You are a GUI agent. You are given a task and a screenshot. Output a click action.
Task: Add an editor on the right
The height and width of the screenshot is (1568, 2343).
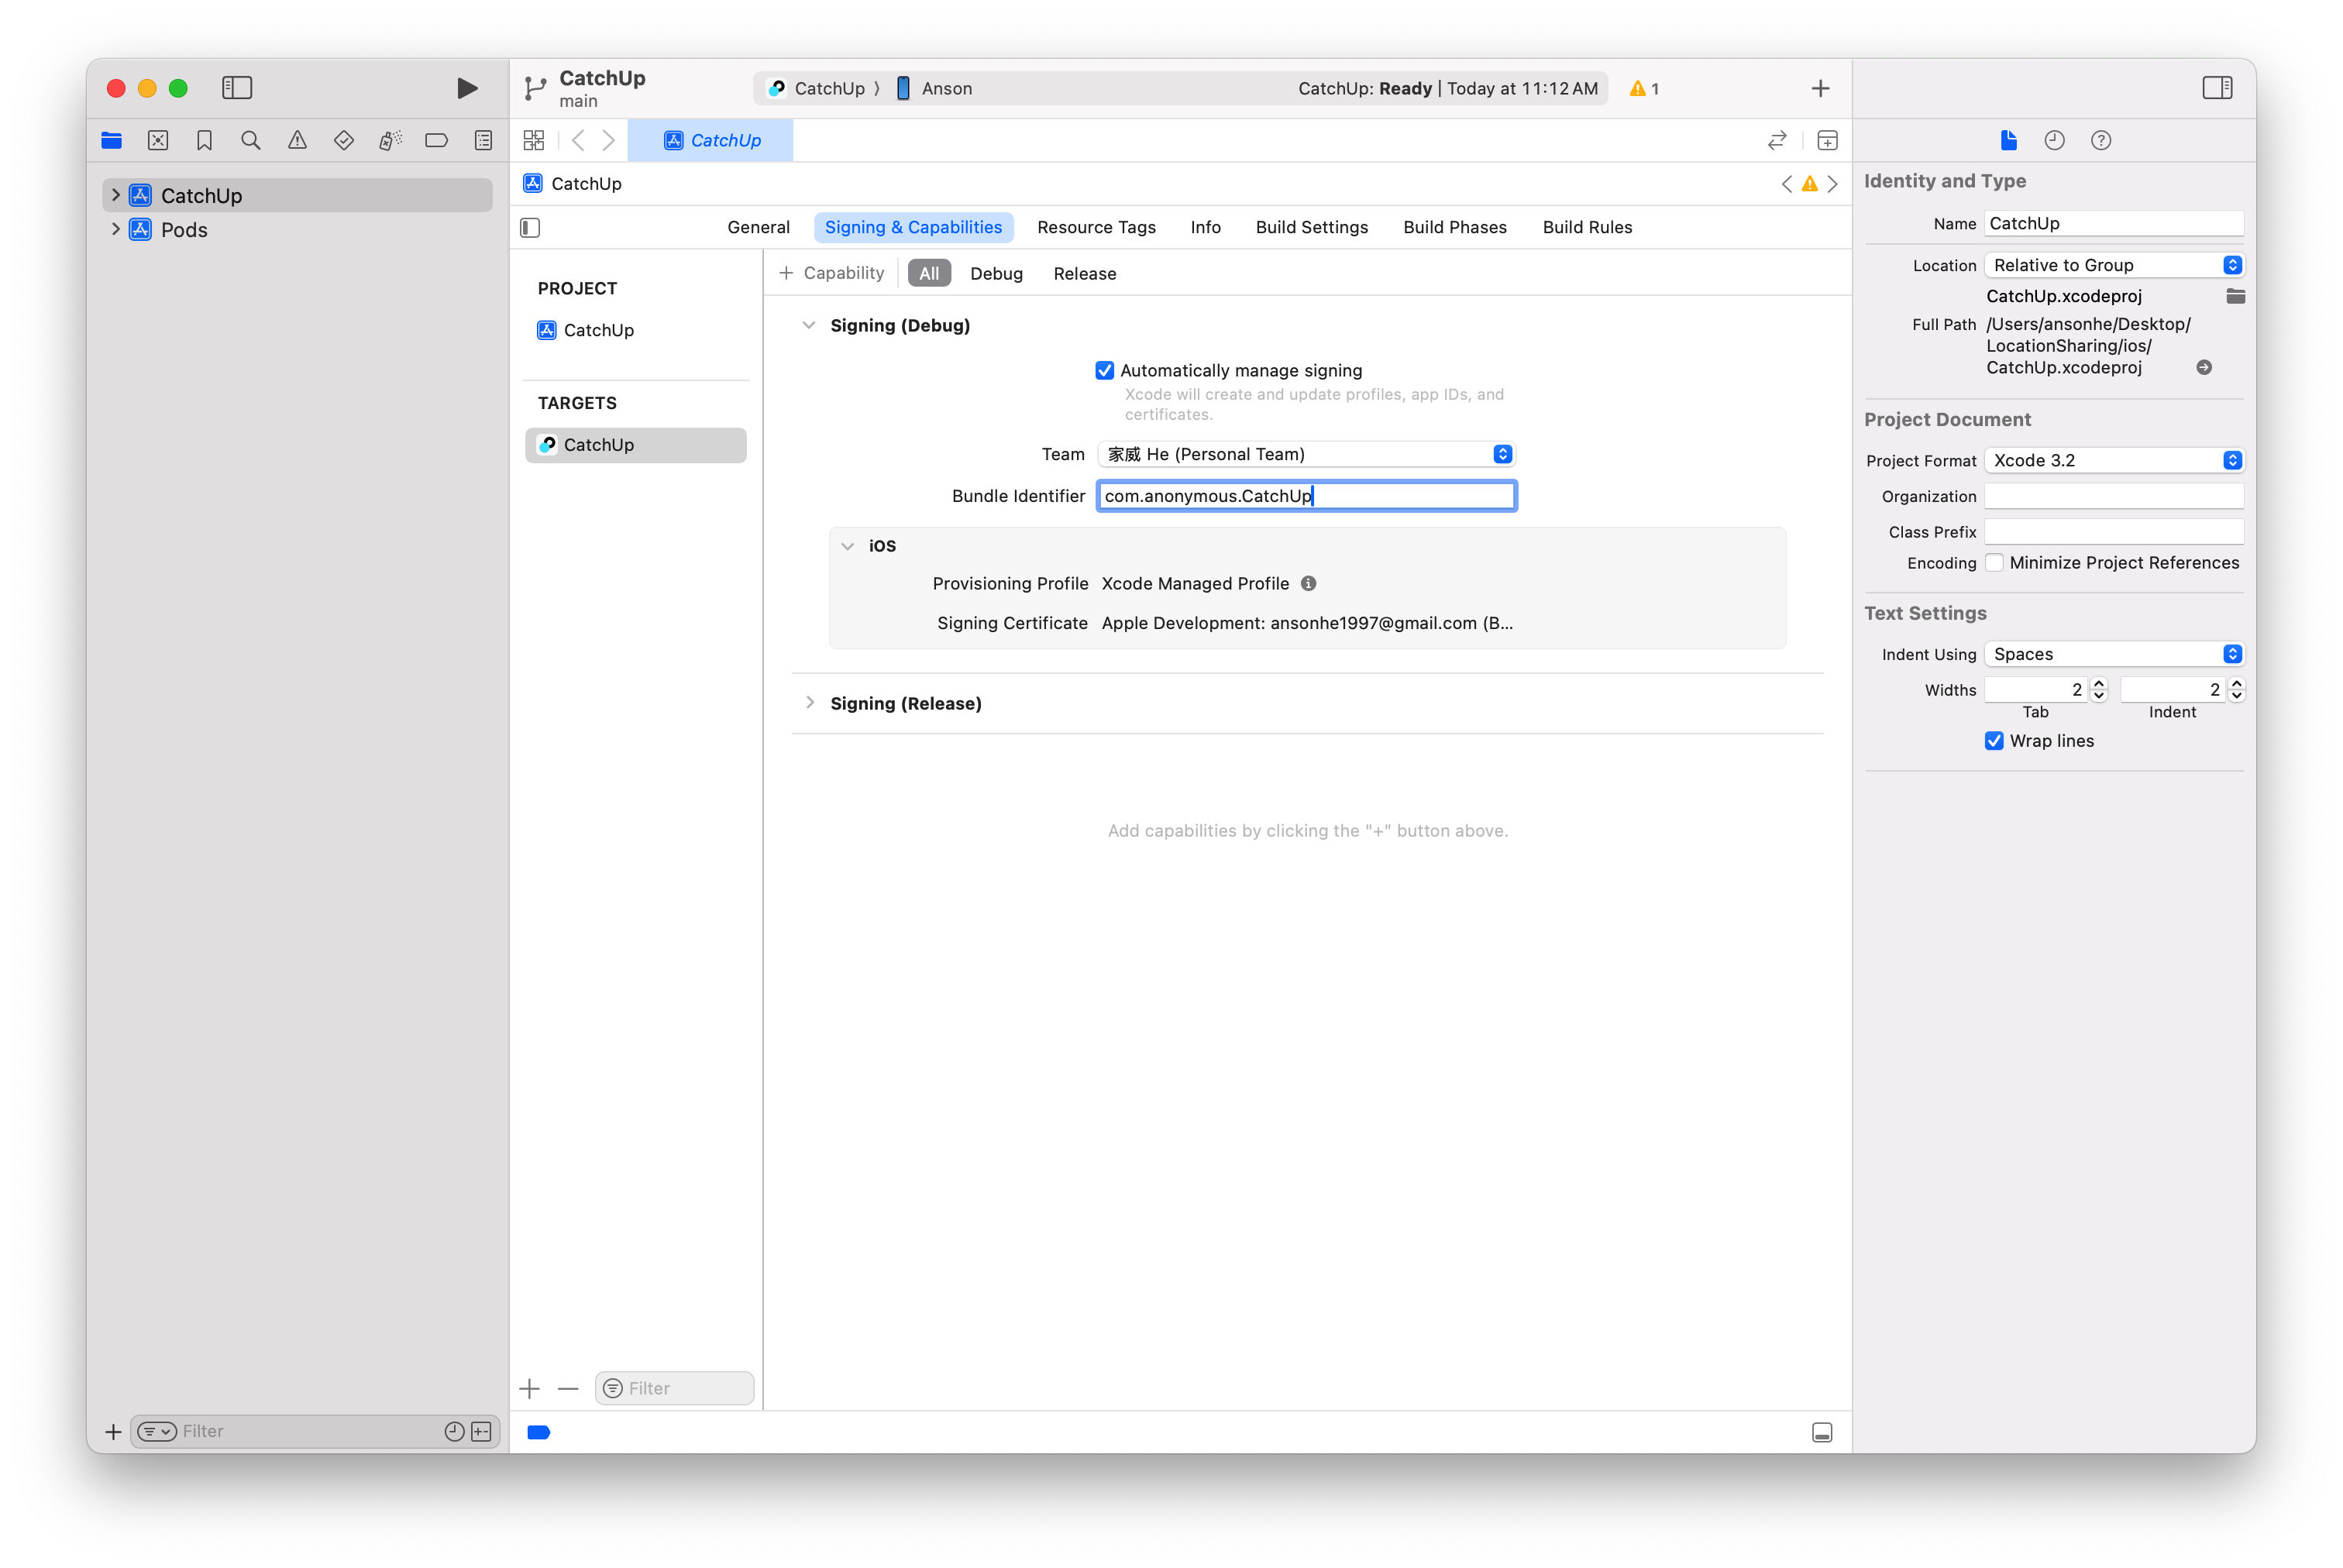pyautogui.click(x=1827, y=140)
